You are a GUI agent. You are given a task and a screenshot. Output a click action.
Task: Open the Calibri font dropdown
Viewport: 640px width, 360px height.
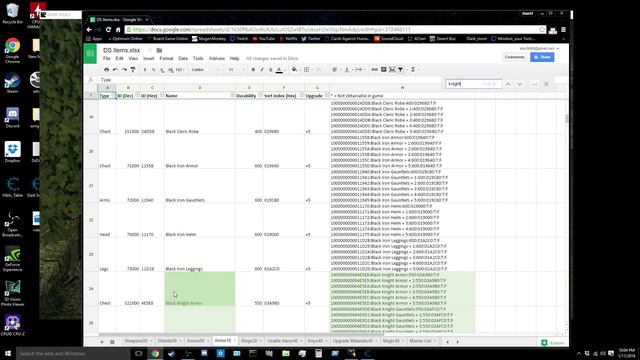coord(205,70)
